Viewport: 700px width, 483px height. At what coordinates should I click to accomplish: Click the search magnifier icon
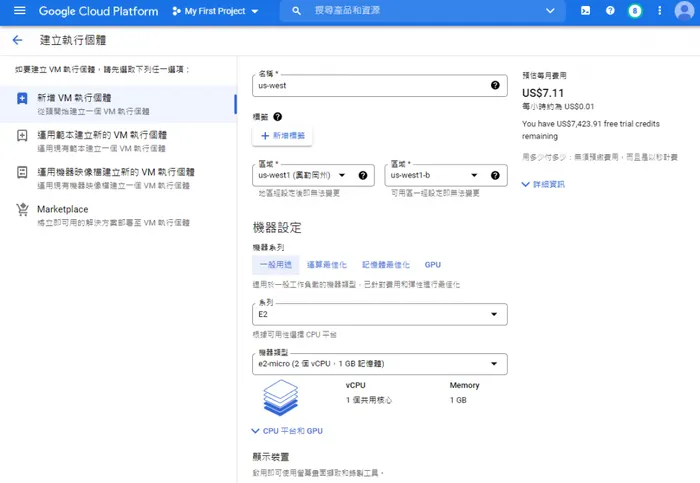(296, 11)
